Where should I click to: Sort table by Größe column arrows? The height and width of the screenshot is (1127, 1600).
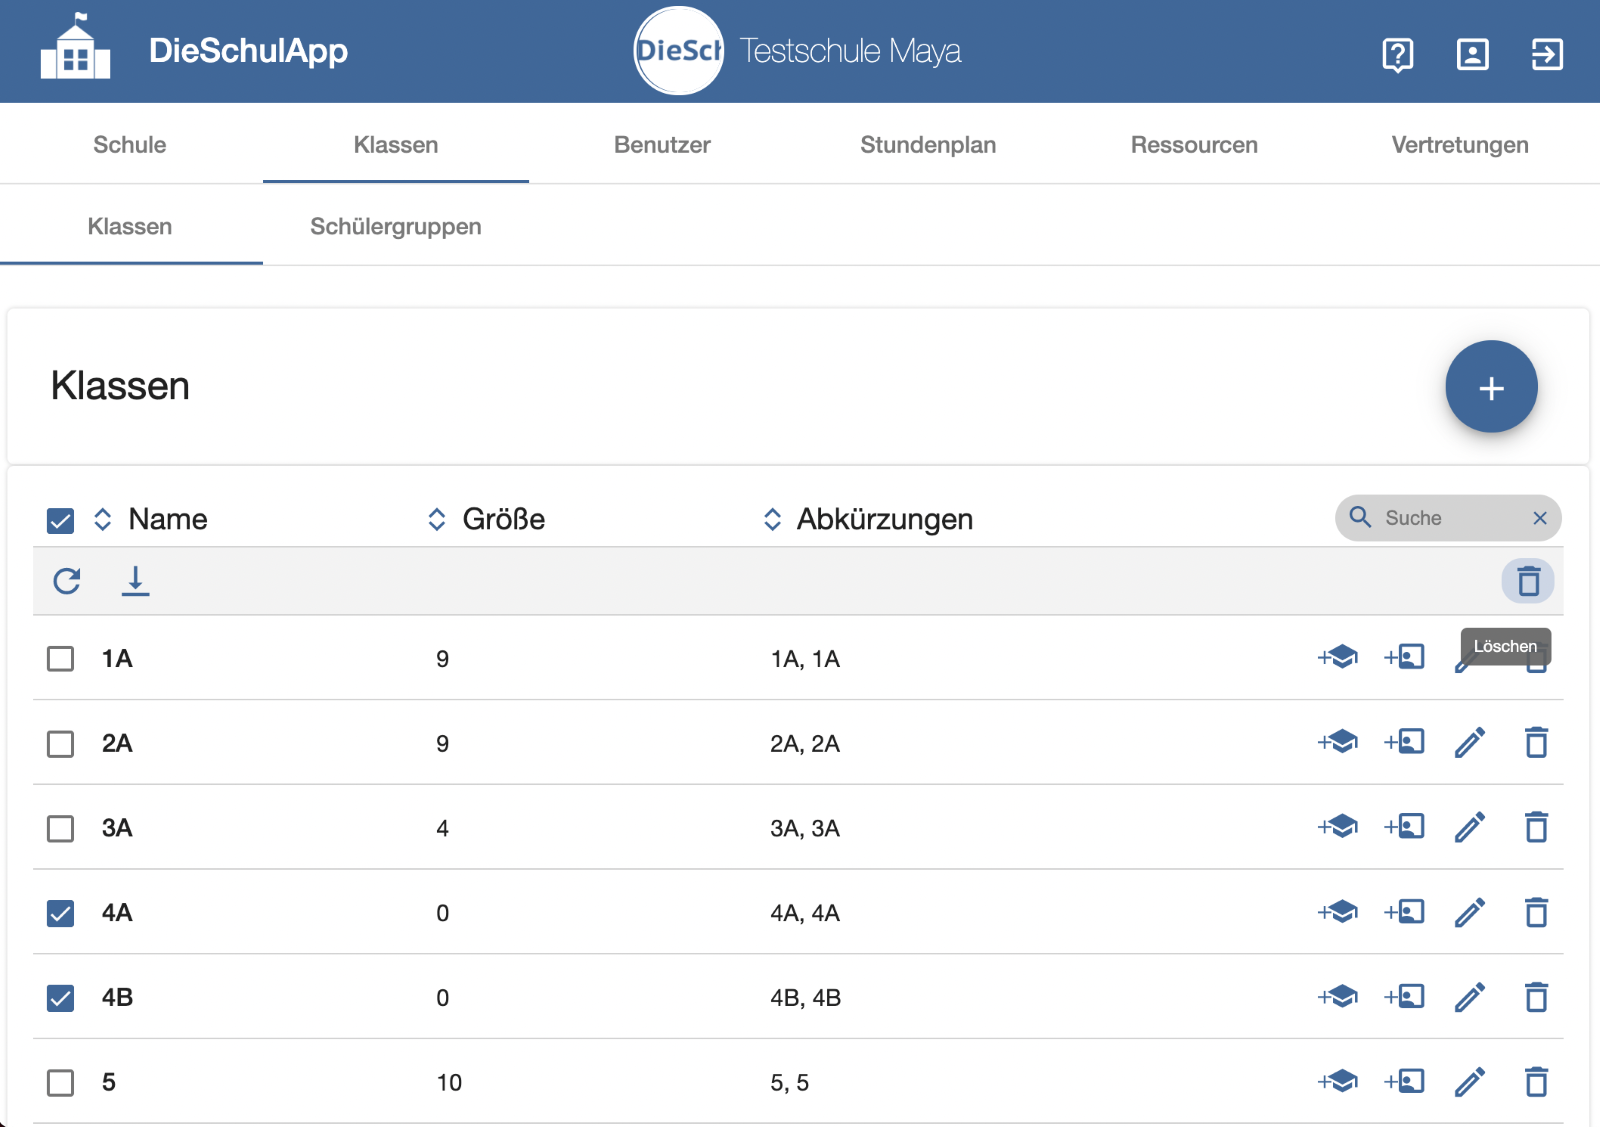tap(437, 519)
